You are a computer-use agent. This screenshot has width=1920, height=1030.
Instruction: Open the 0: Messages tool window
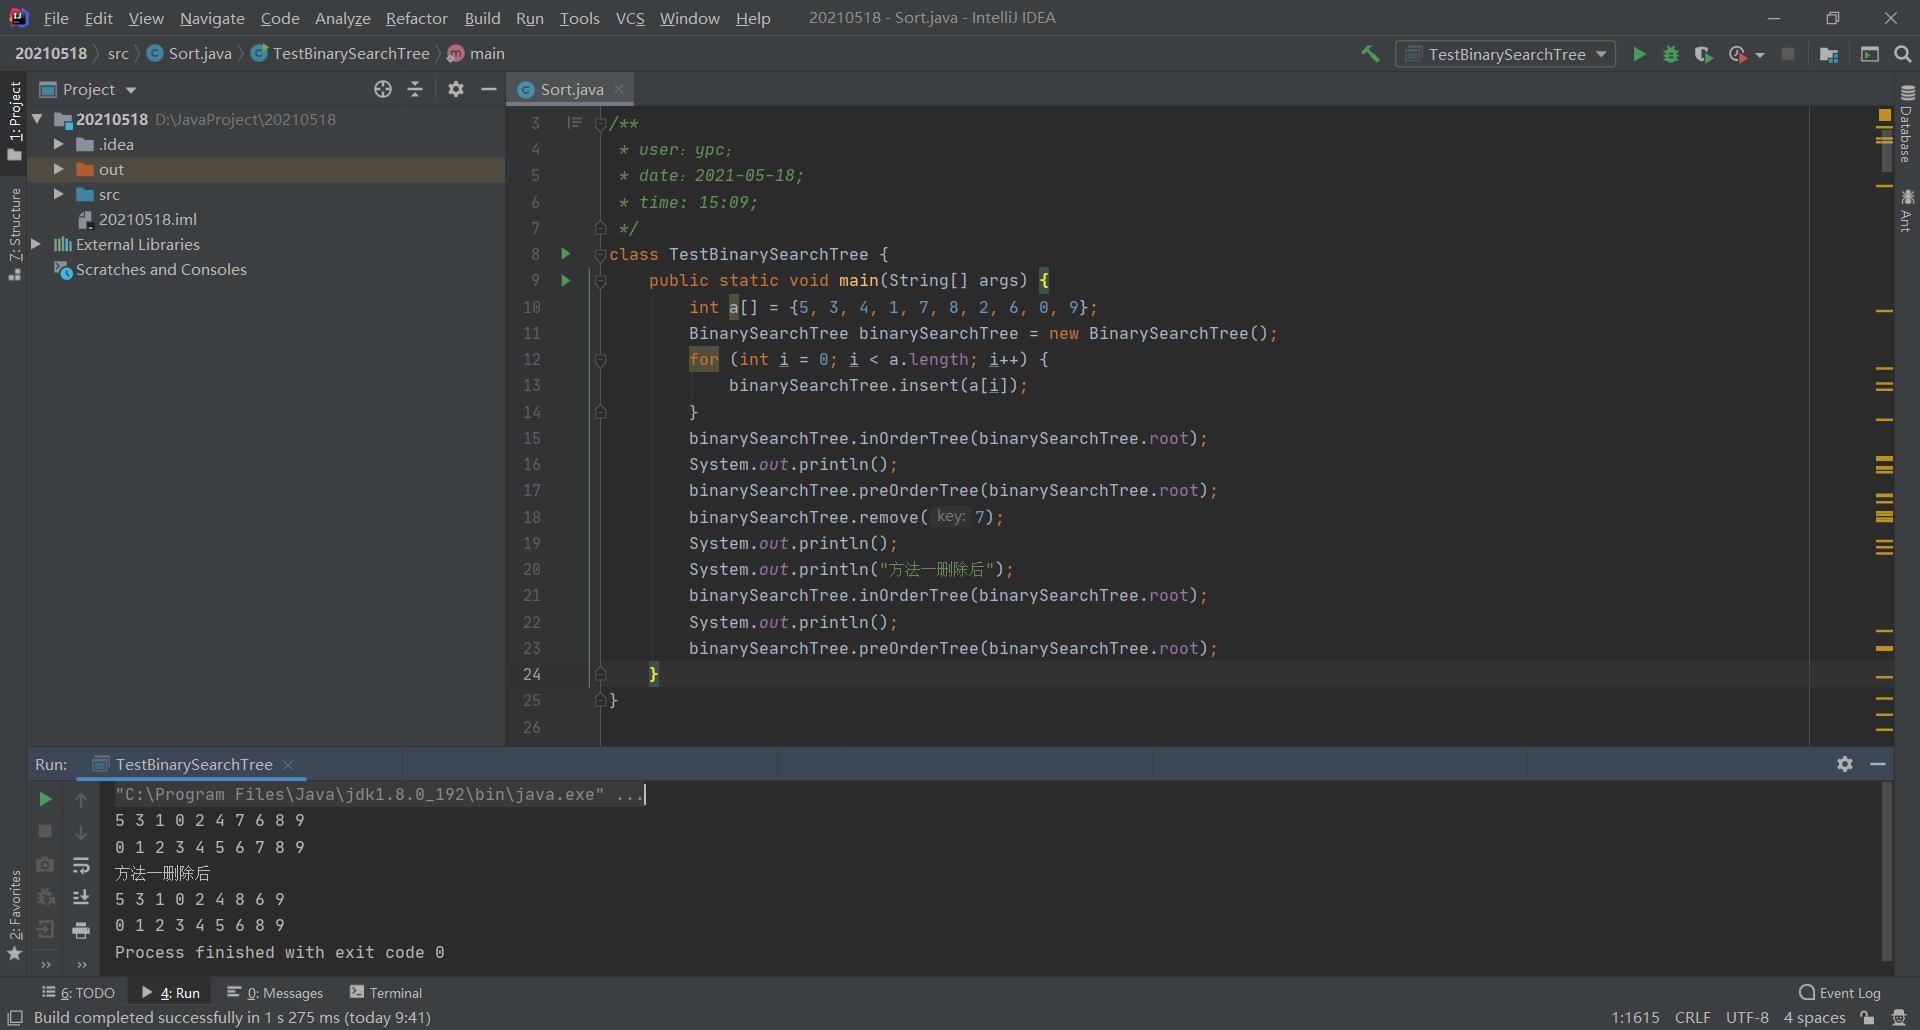click(275, 993)
